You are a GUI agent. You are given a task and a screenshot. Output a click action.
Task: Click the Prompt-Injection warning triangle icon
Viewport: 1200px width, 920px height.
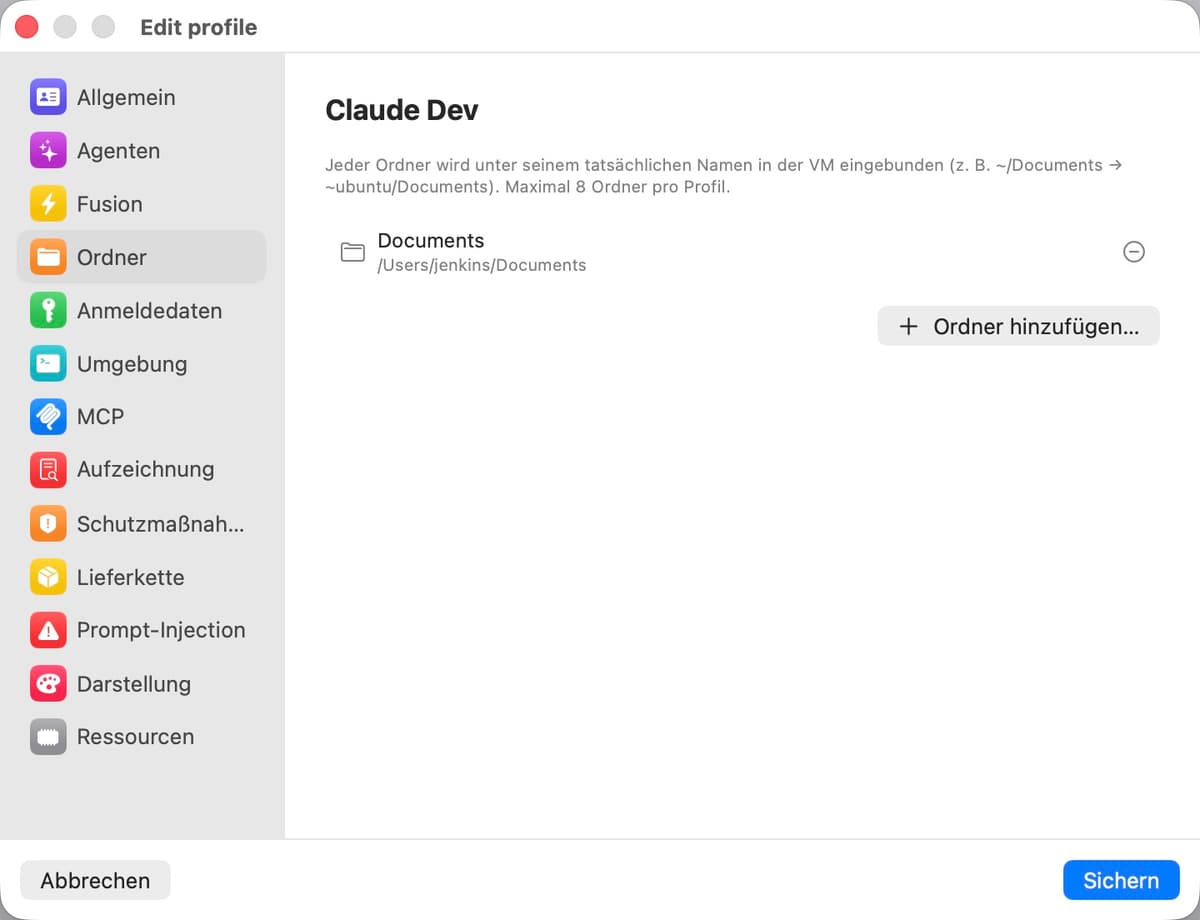click(x=48, y=630)
